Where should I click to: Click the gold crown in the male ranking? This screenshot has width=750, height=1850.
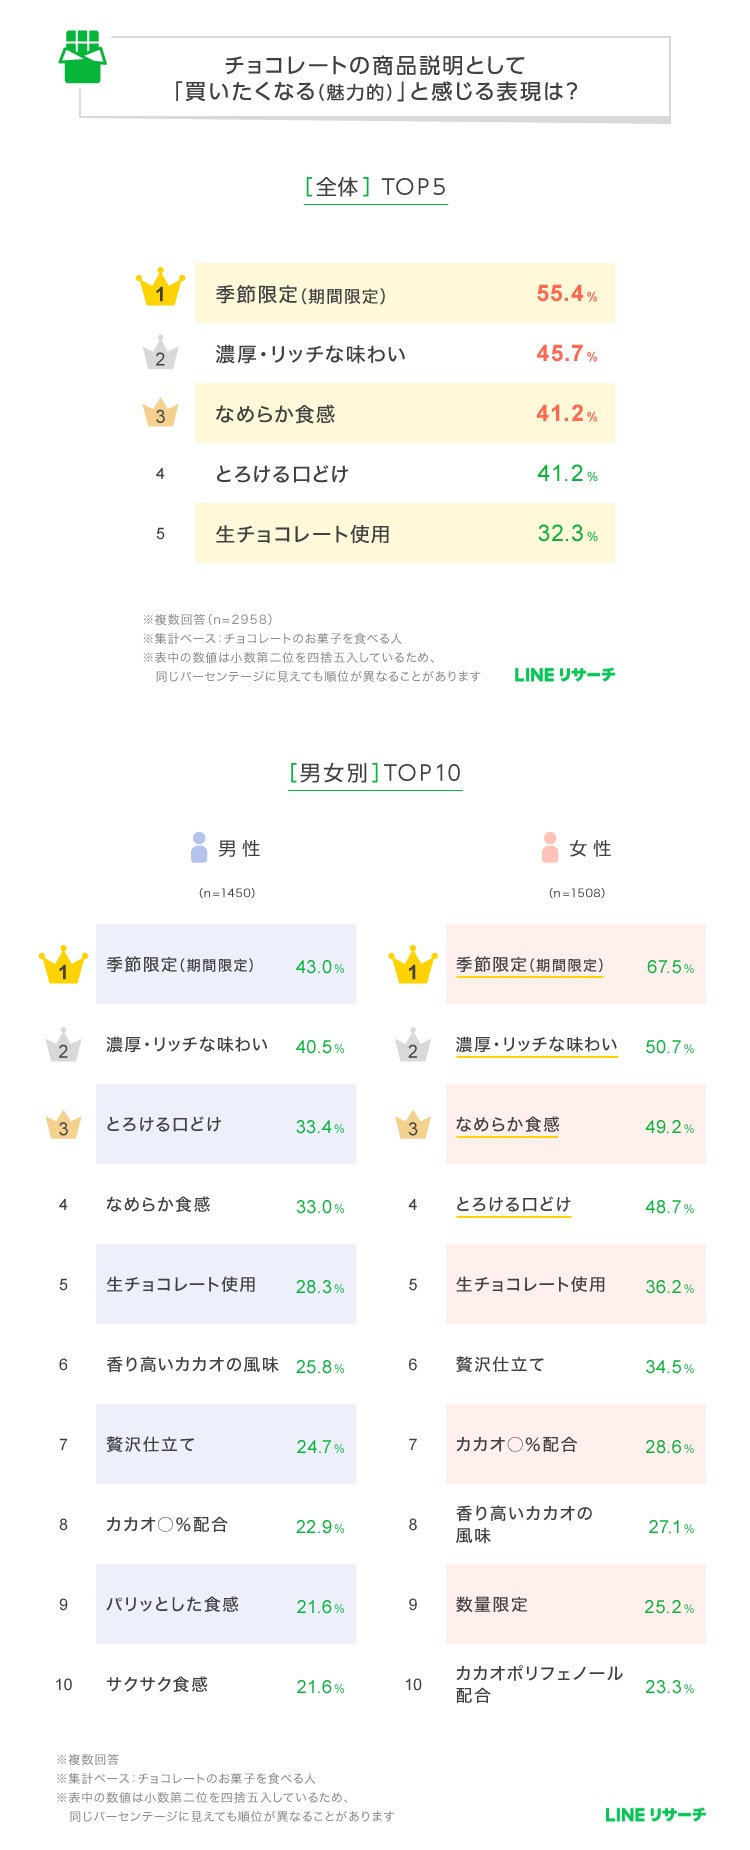pos(63,966)
